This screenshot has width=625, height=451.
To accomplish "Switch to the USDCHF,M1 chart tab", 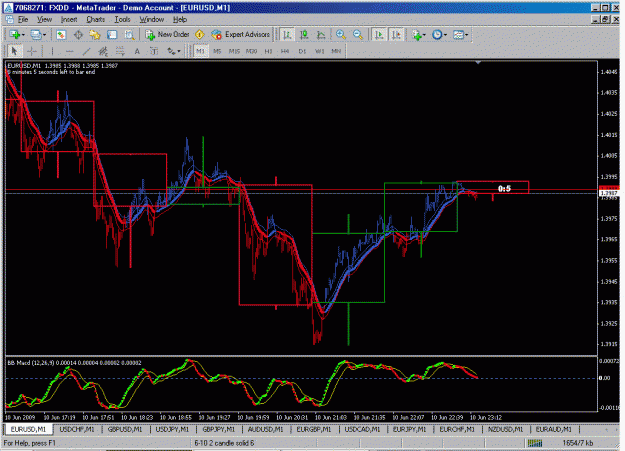I will (77, 429).
